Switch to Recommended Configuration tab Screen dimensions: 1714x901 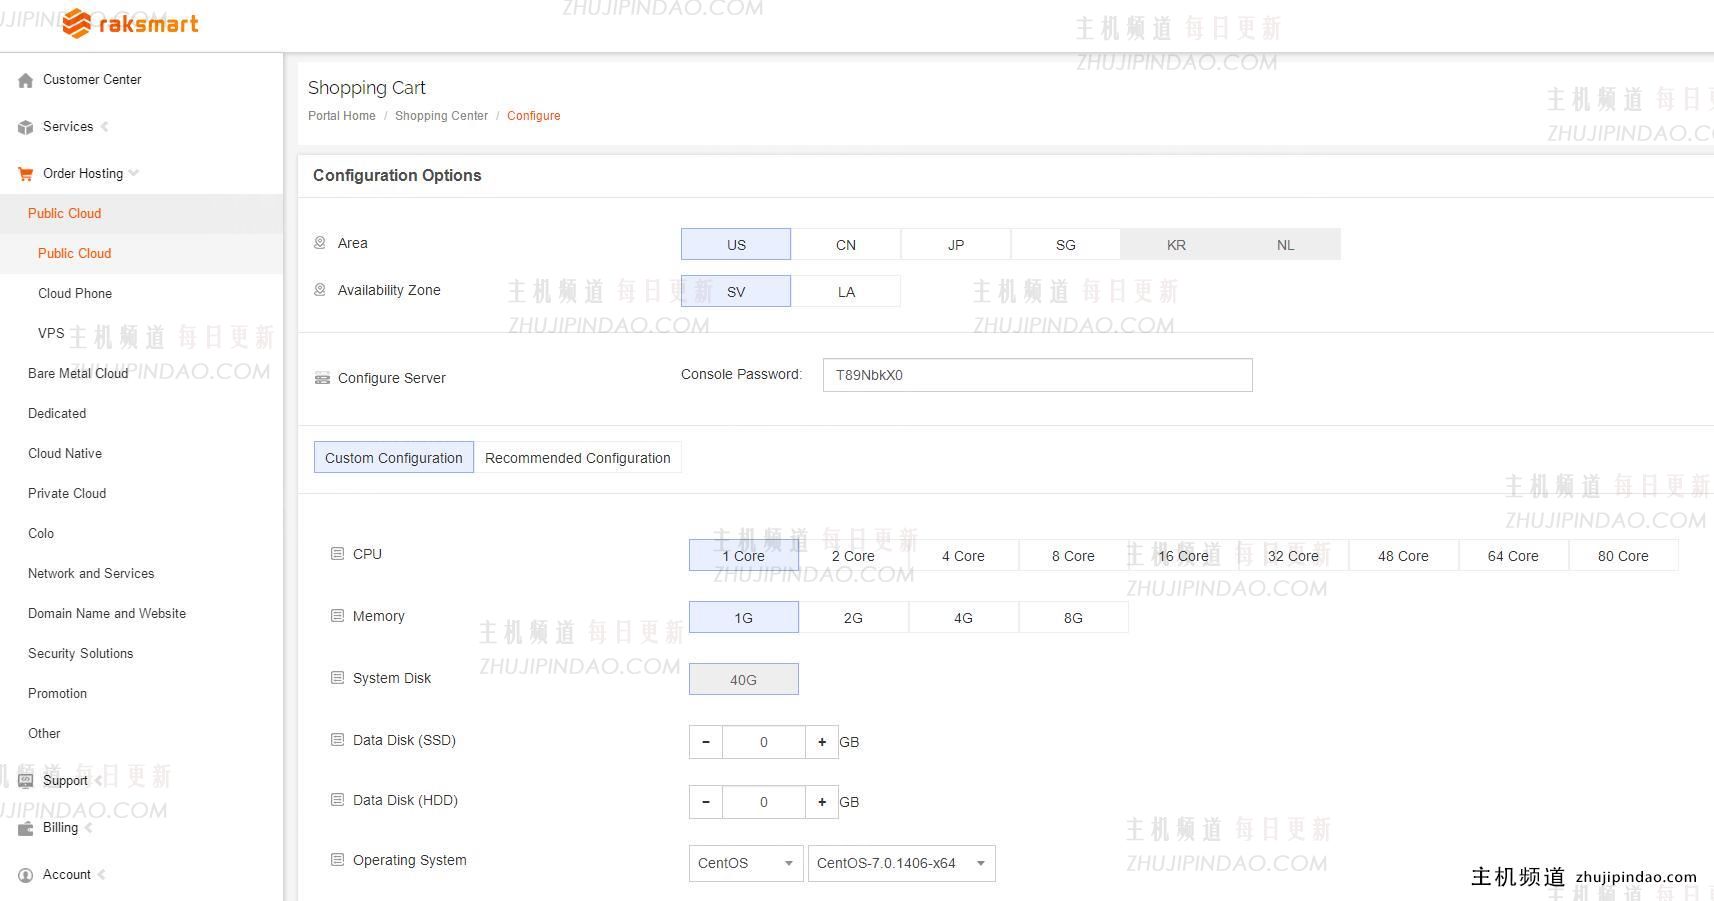pos(577,458)
